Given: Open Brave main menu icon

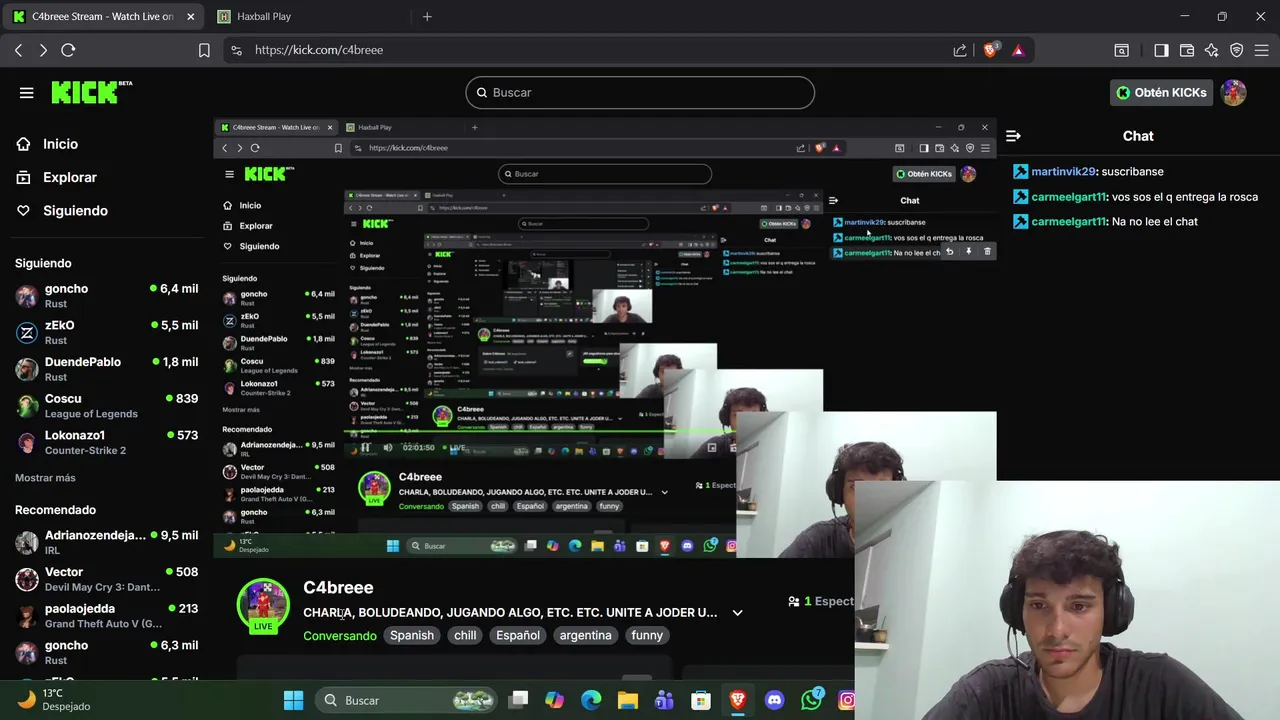Looking at the screenshot, I should pyautogui.click(x=1262, y=50).
